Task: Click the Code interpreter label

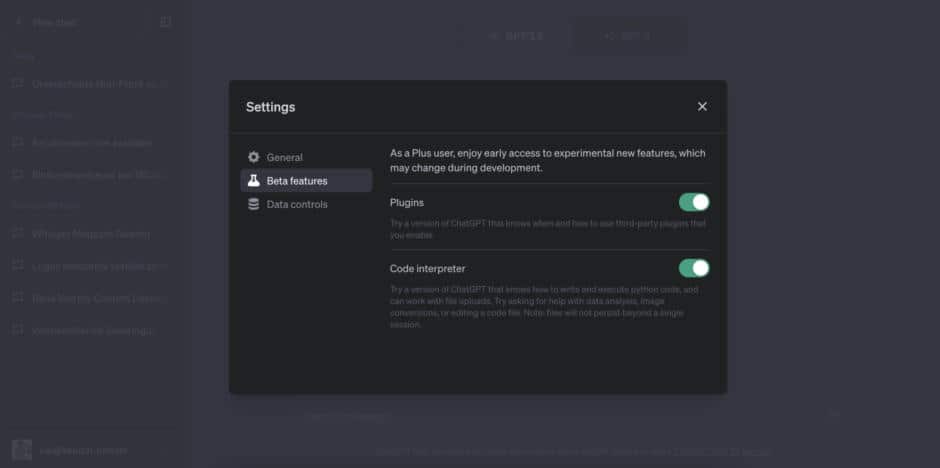Action: (x=427, y=268)
